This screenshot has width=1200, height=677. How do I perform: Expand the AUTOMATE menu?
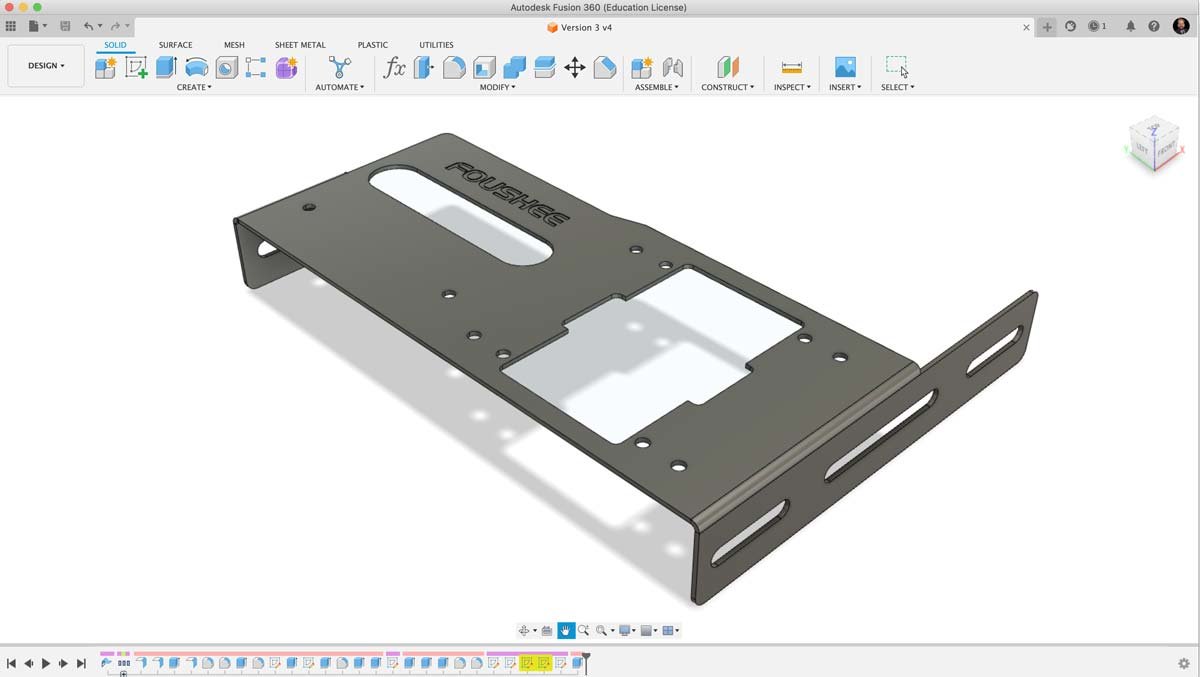point(340,87)
